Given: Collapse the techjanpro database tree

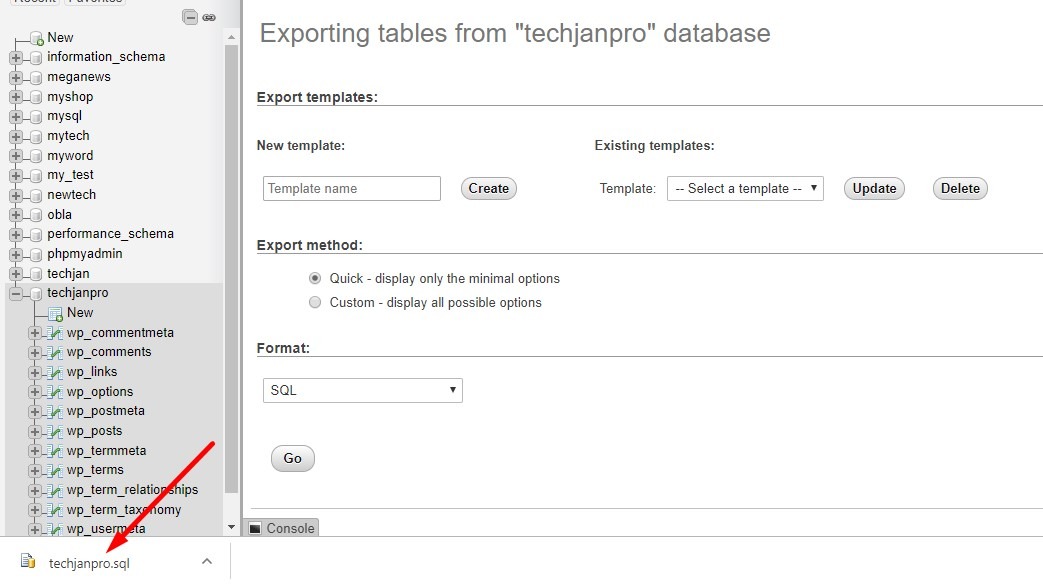Looking at the screenshot, I should [16, 293].
